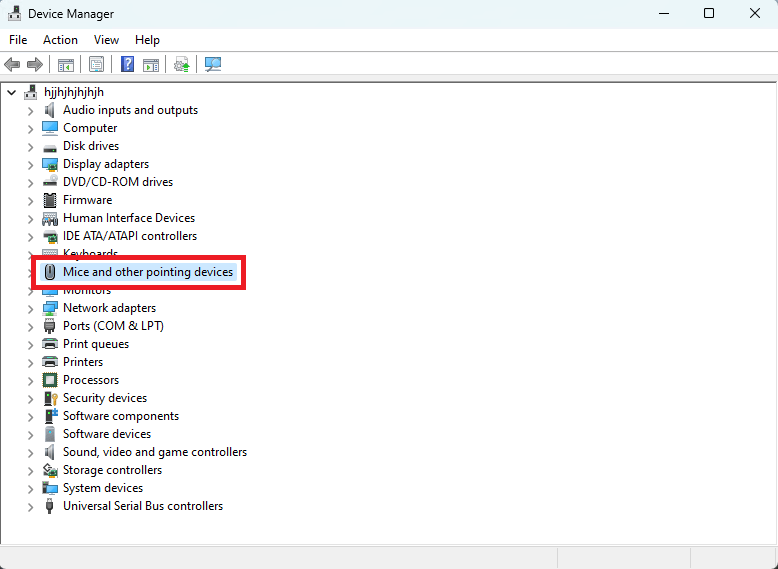The height and width of the screenshot is (569, 778).
Task: Click the Network adapters icon
Action: click(50, 308)
